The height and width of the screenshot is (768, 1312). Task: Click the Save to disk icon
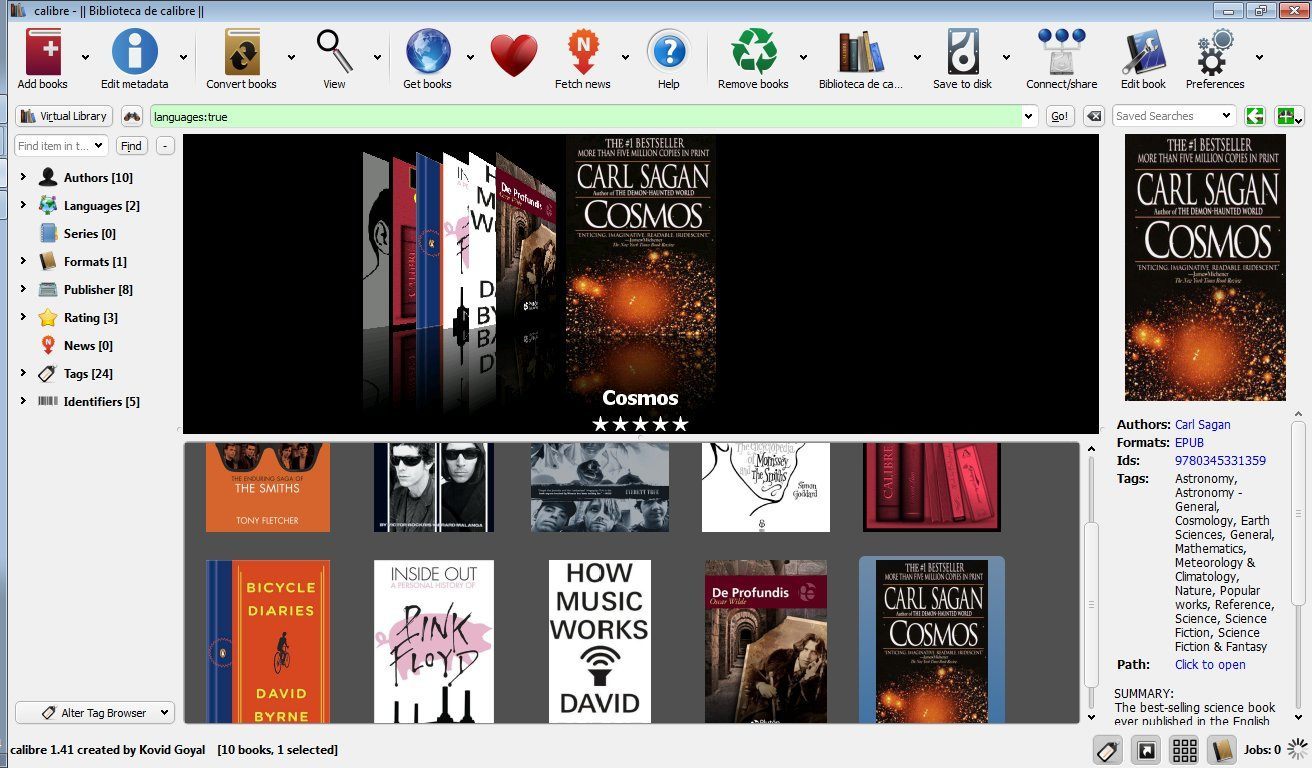(962, 52)
